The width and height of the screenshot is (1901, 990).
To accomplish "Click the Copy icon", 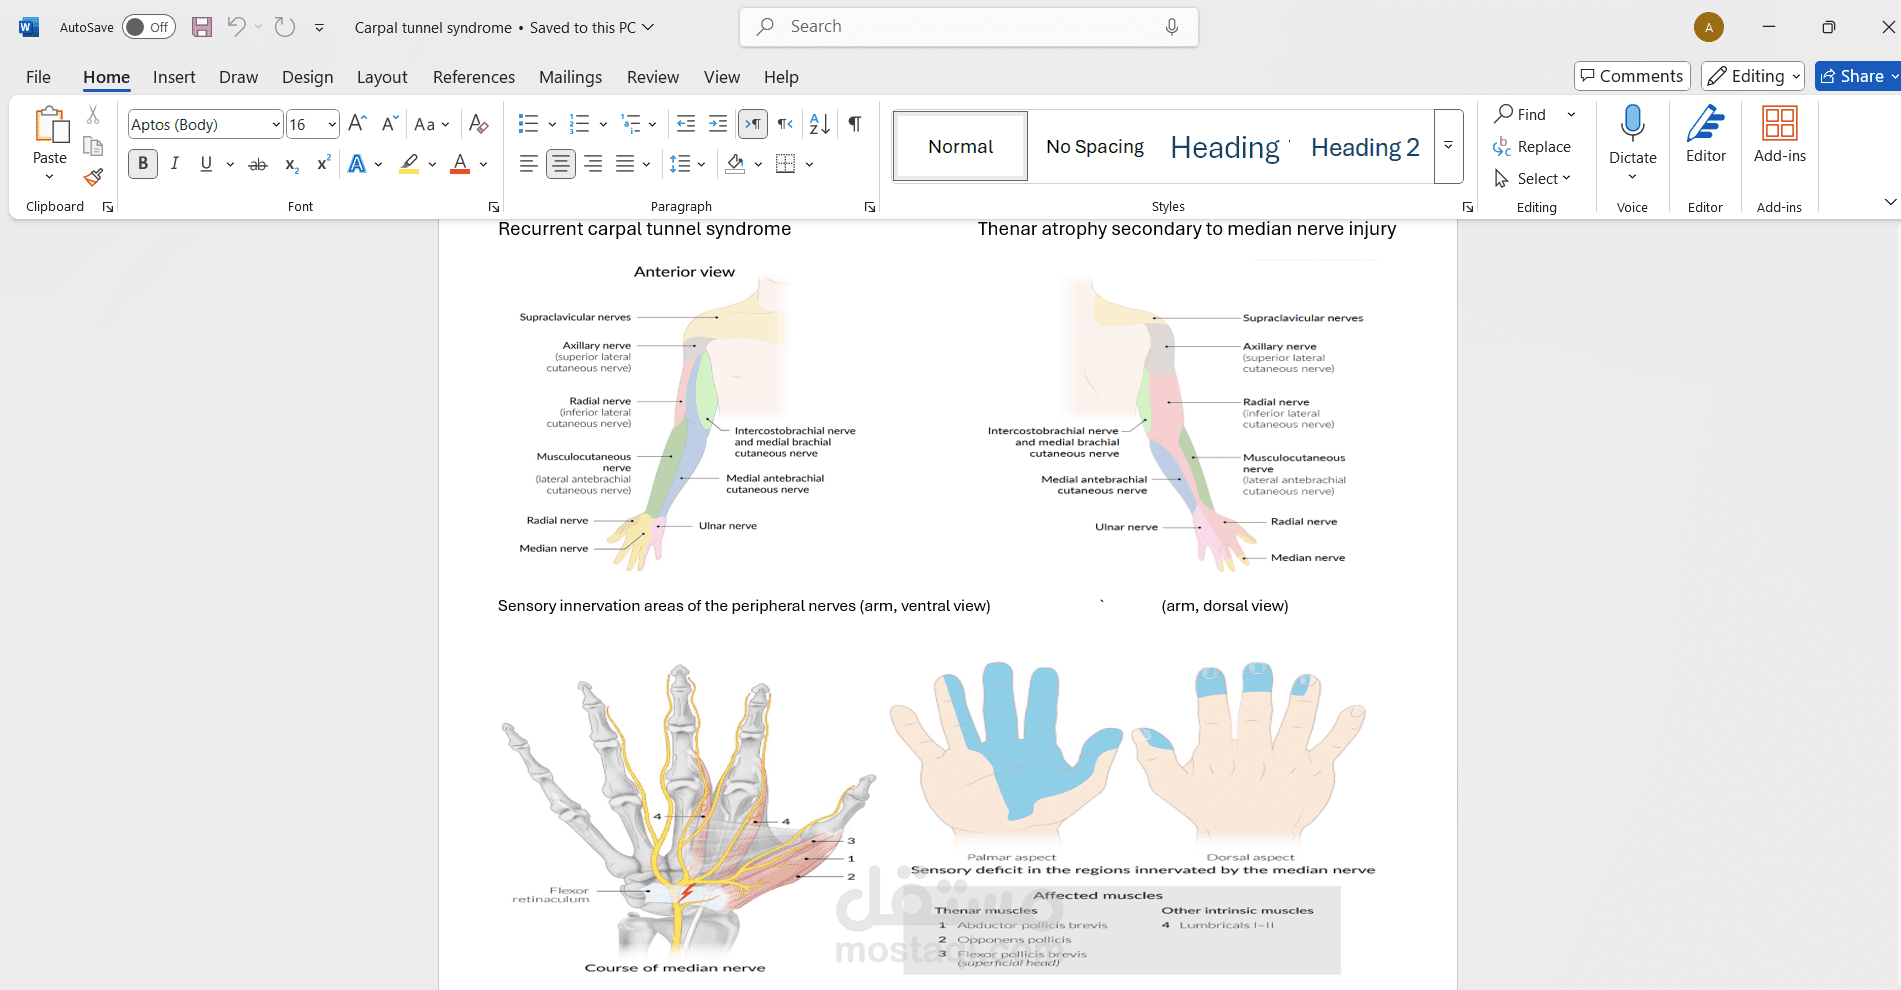I will [93, 146].
